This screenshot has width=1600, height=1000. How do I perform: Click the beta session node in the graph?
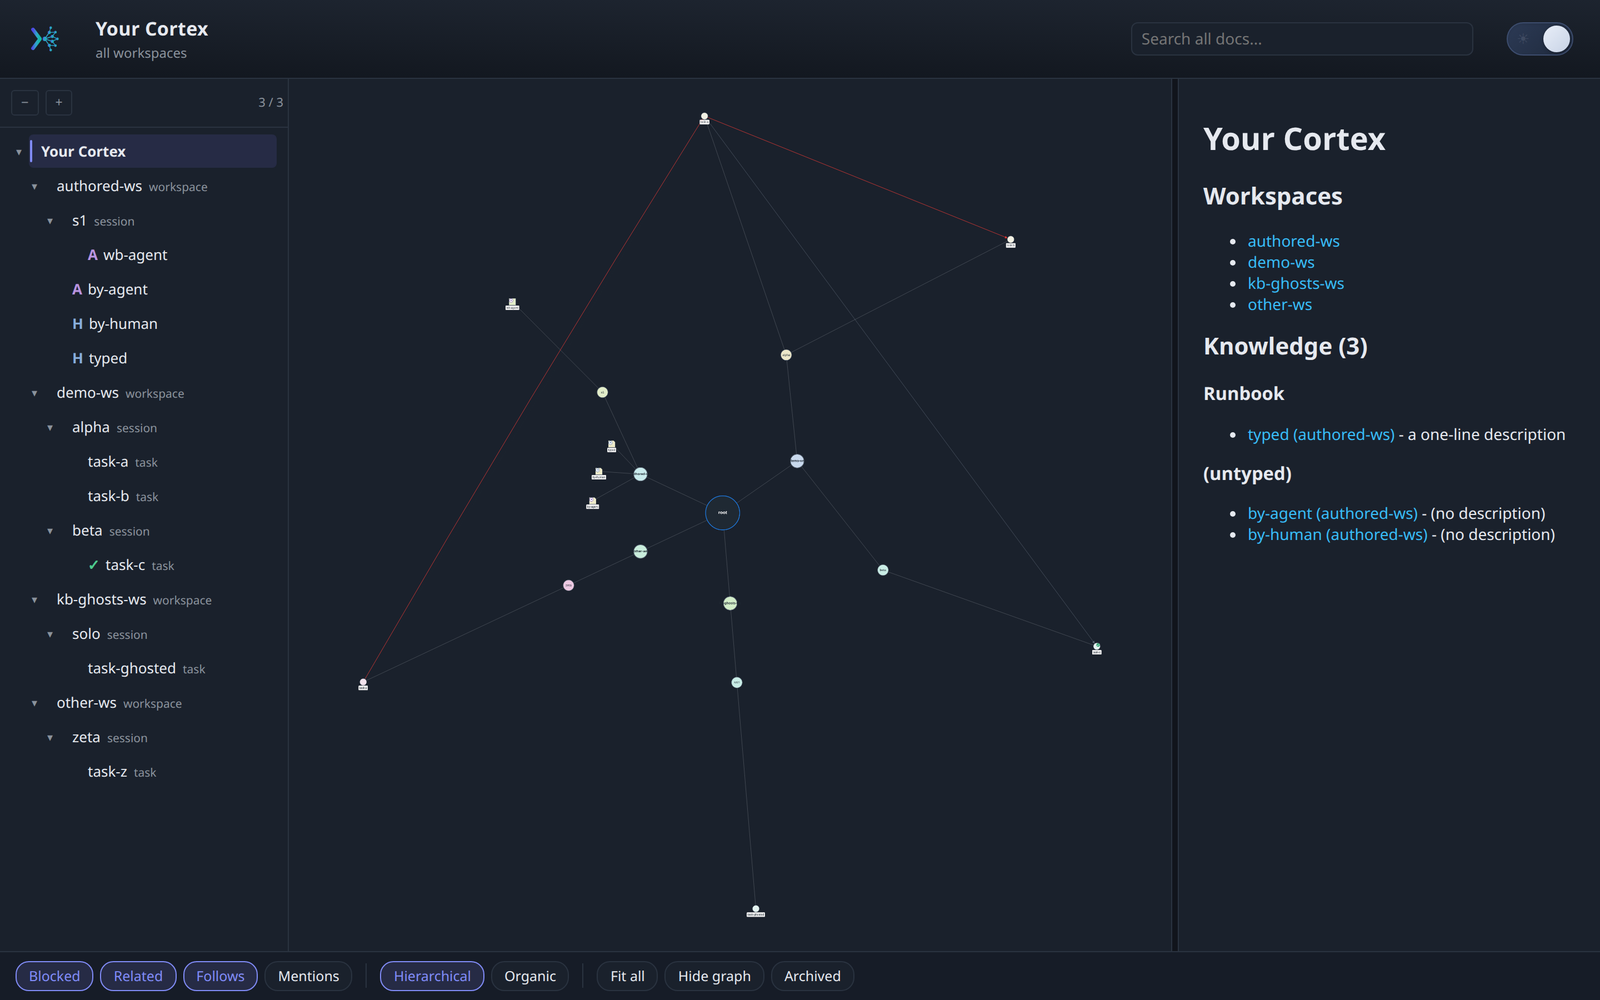883,570
